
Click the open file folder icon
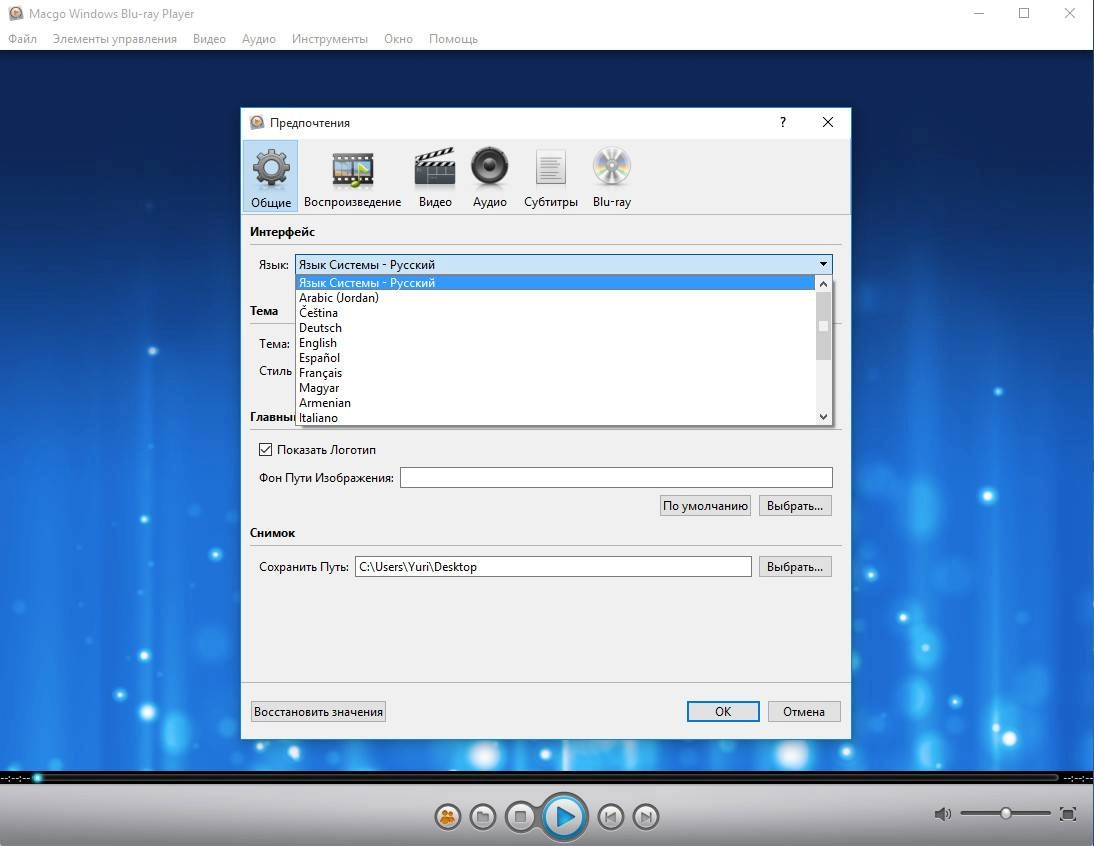click(x=483, y=816)
